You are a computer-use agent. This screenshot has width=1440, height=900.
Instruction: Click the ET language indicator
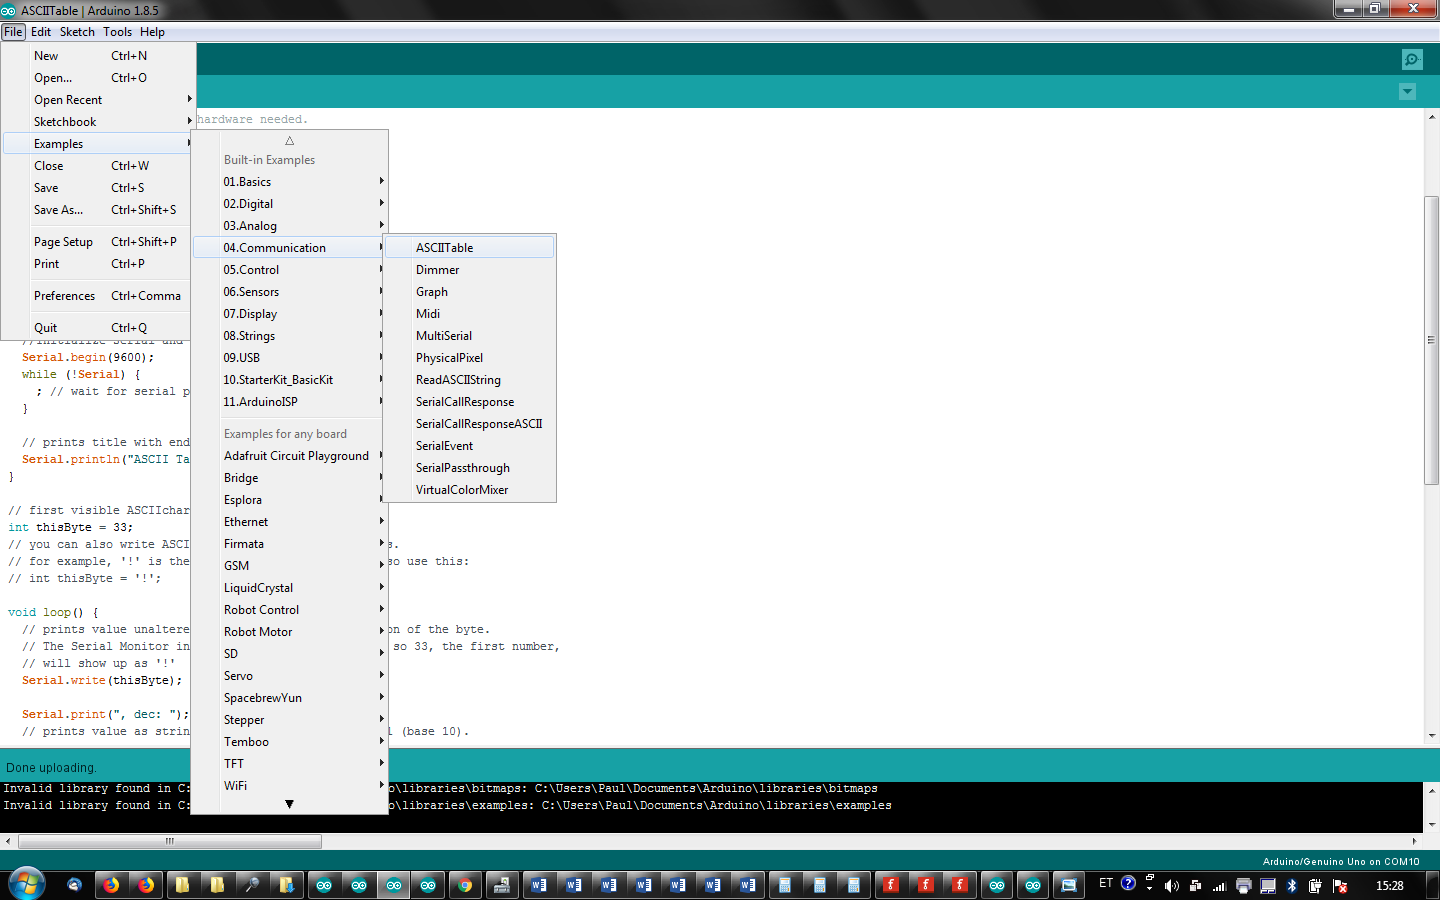pyautogui.click(x=1105, y=883)
